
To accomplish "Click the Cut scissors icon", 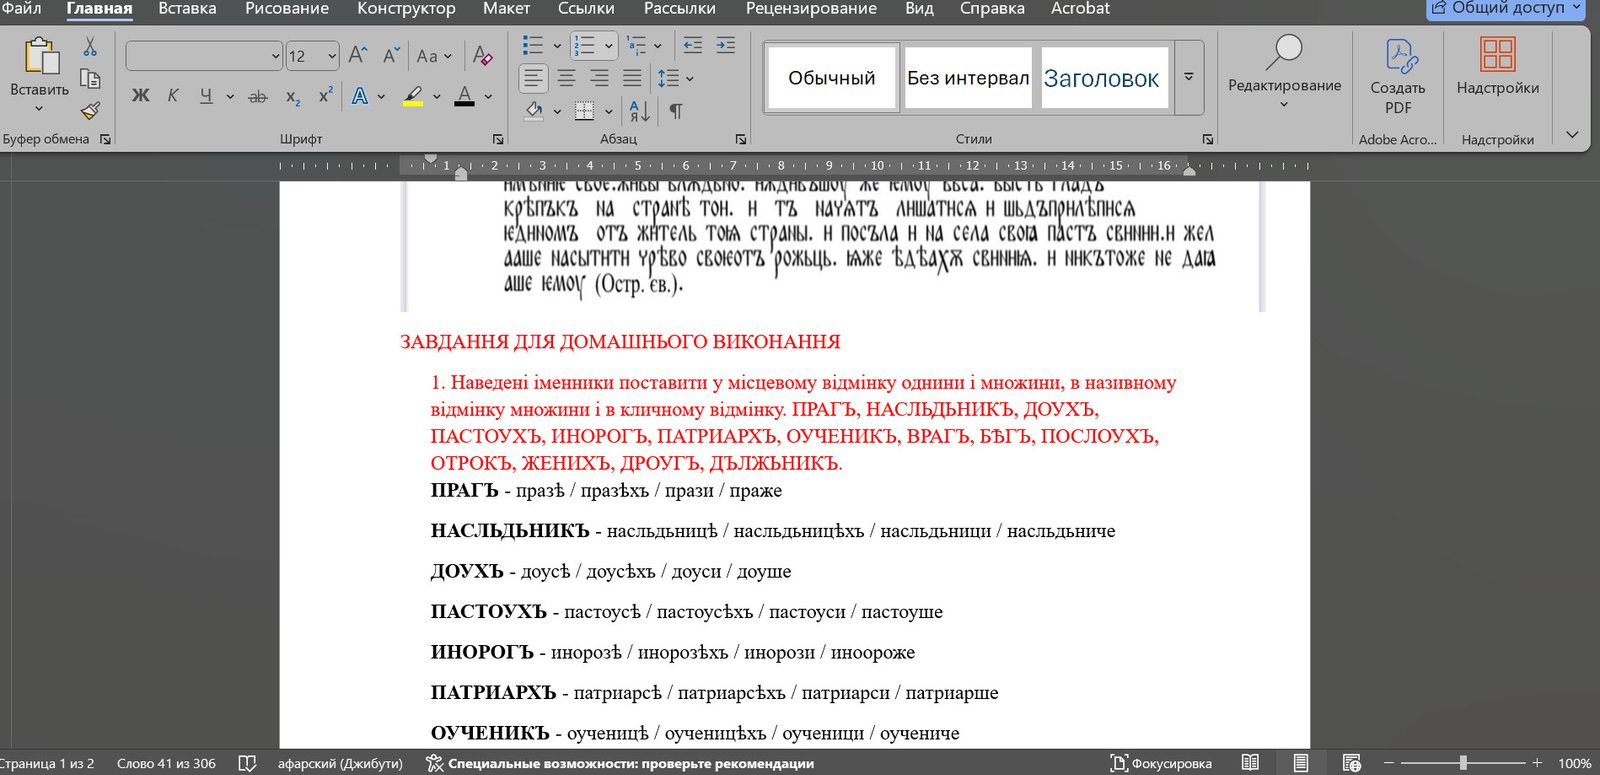I will coord(90,47).
